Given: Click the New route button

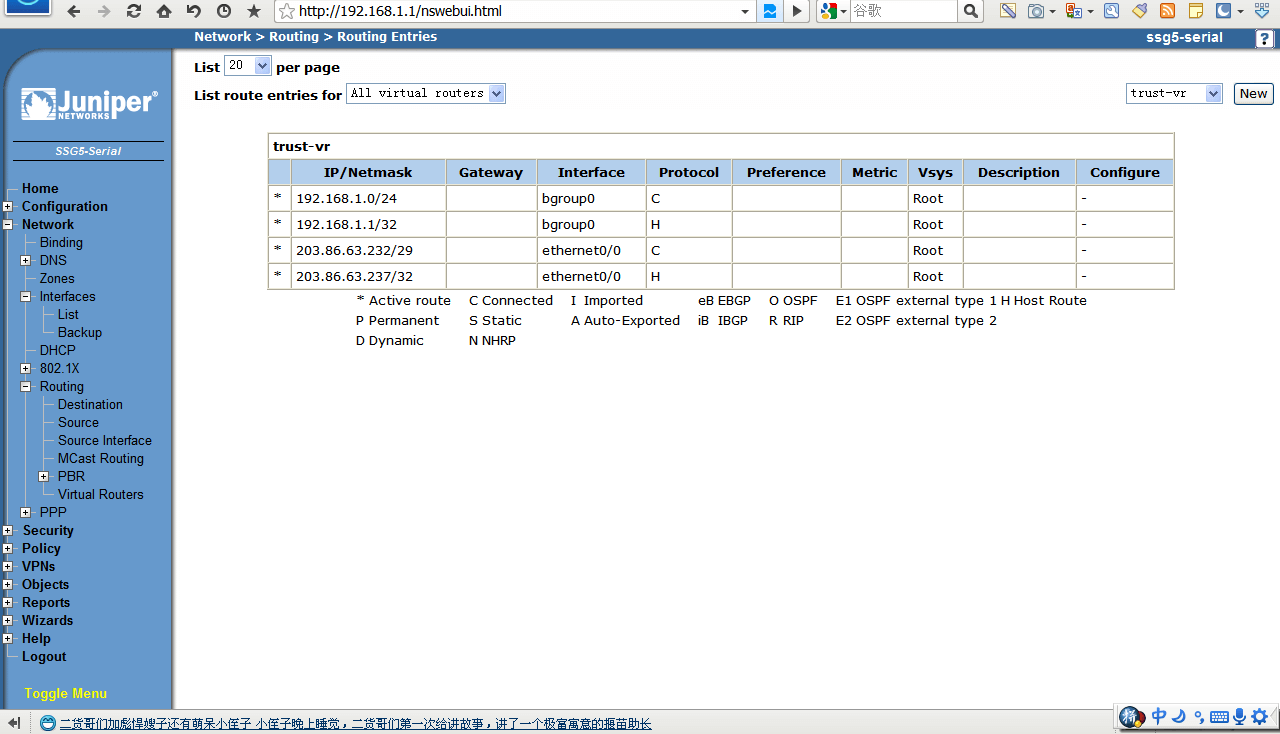Looking at the screenshot, I should (1253, 93).
